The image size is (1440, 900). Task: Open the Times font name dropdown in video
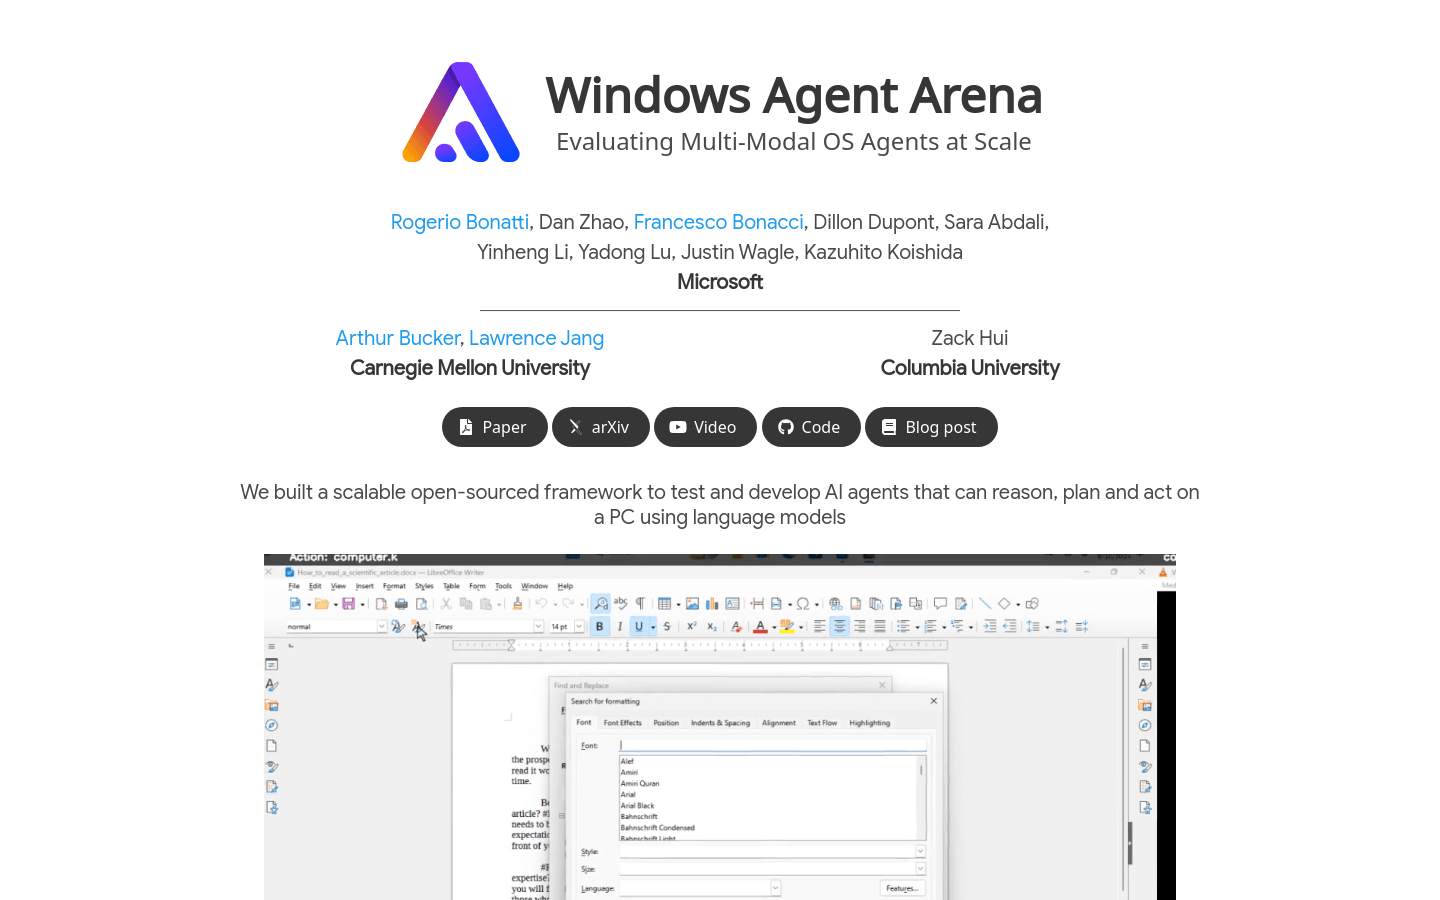click(x=538, y=627)
